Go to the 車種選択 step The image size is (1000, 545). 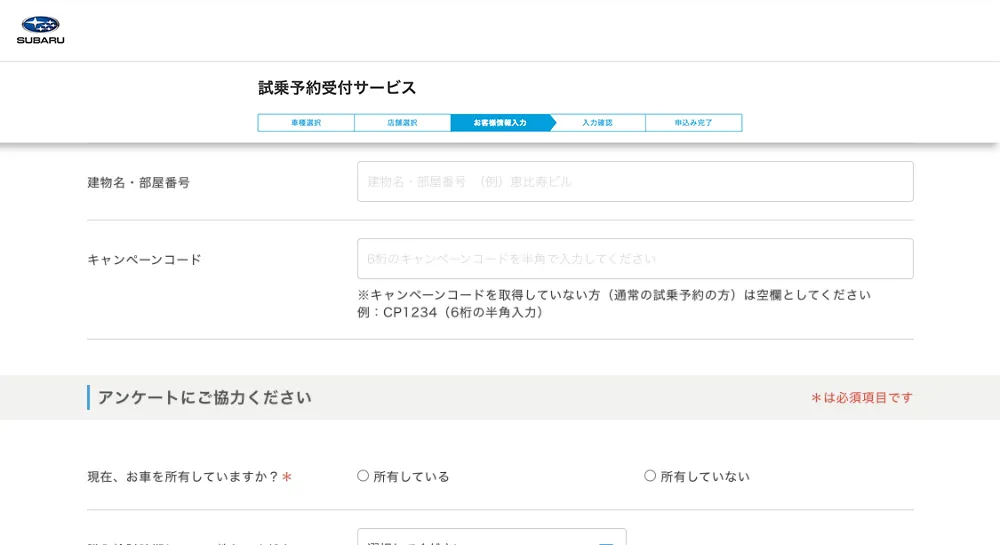pos(306,123)
